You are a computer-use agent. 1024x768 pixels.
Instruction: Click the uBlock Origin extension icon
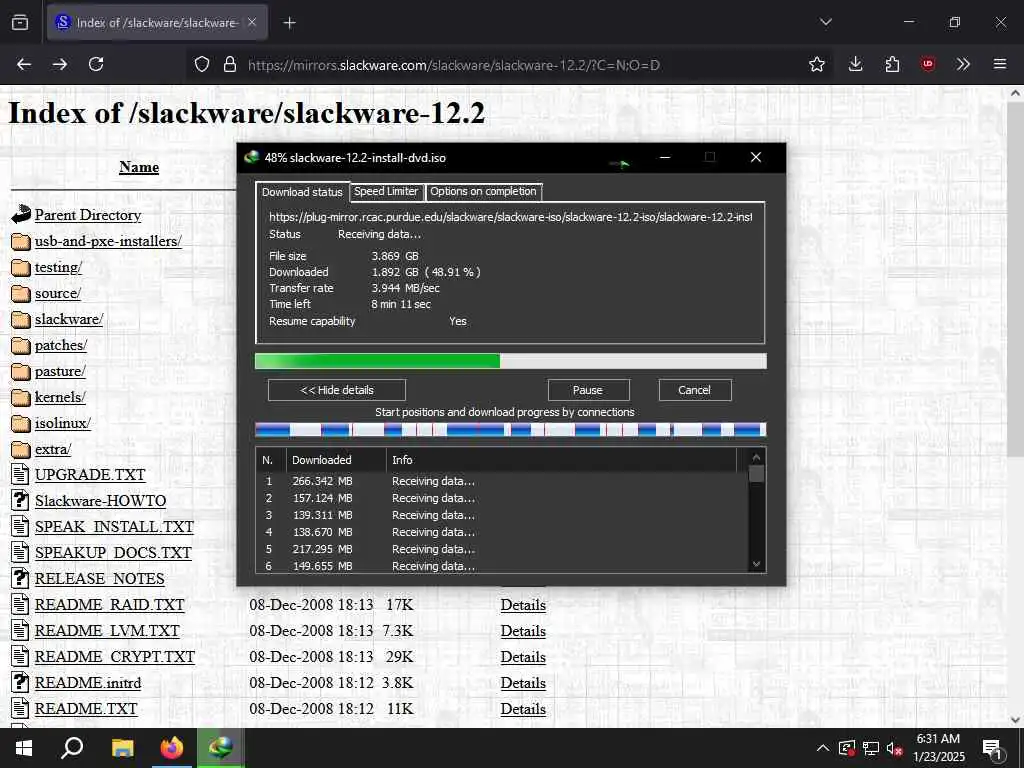[927, 64]
